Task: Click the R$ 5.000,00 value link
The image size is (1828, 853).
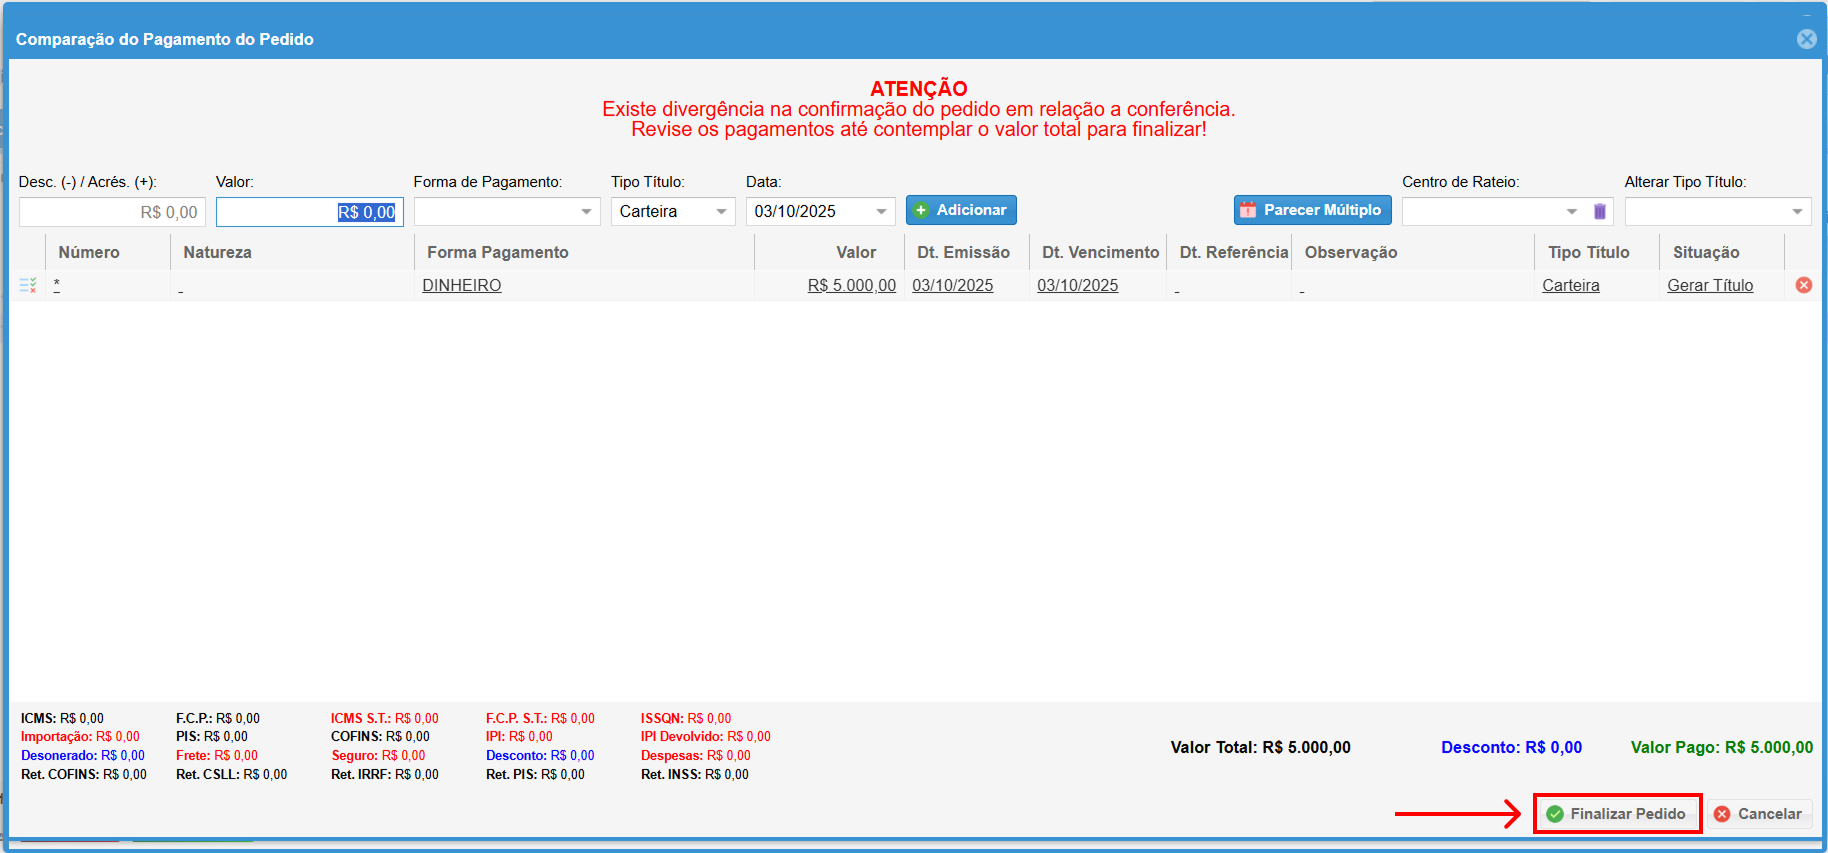Action: click(851, 285)
